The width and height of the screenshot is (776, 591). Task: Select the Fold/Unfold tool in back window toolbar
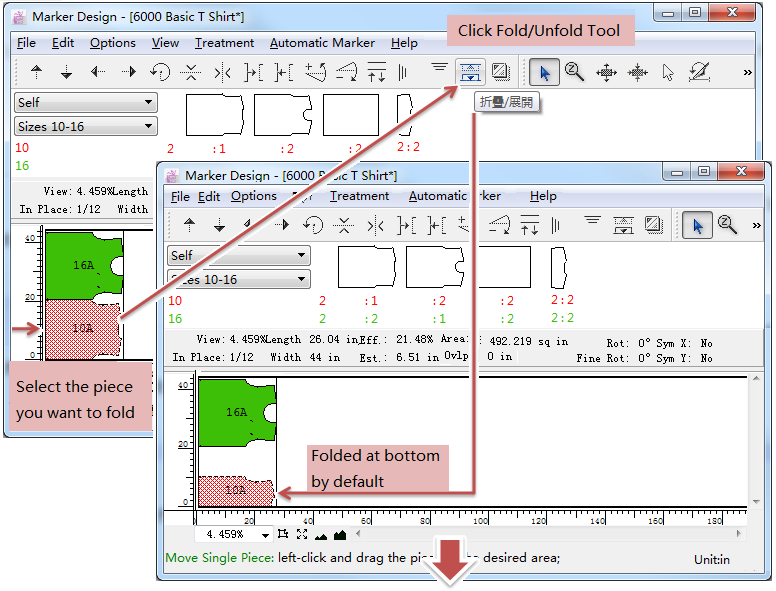469,72
